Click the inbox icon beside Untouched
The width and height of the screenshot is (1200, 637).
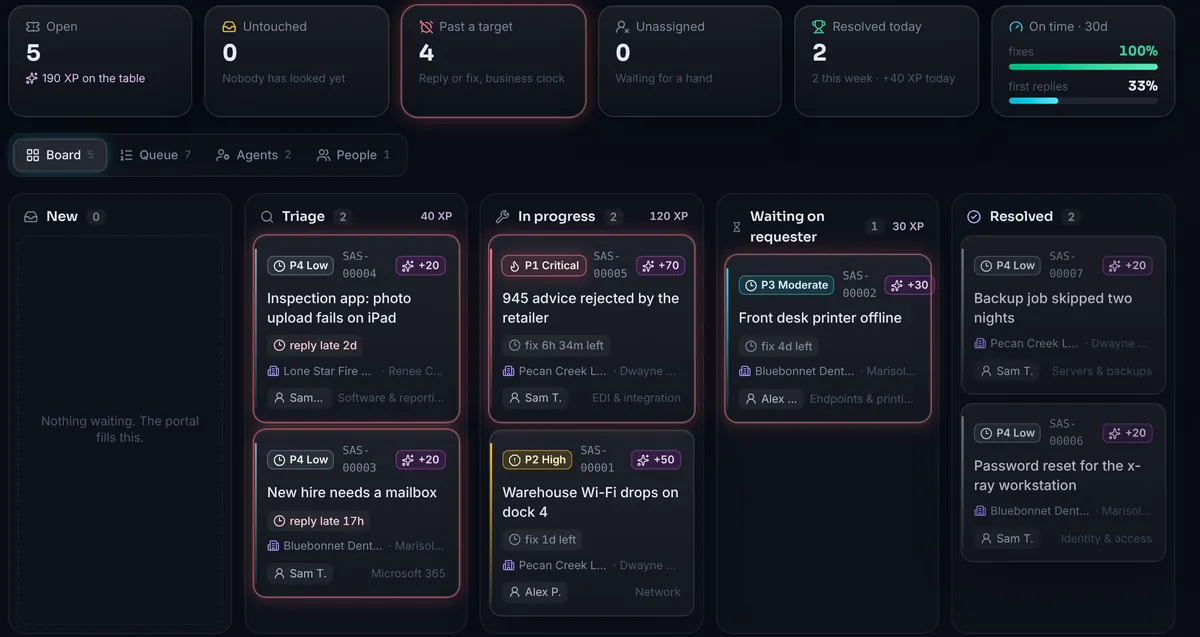pos(229,27)
